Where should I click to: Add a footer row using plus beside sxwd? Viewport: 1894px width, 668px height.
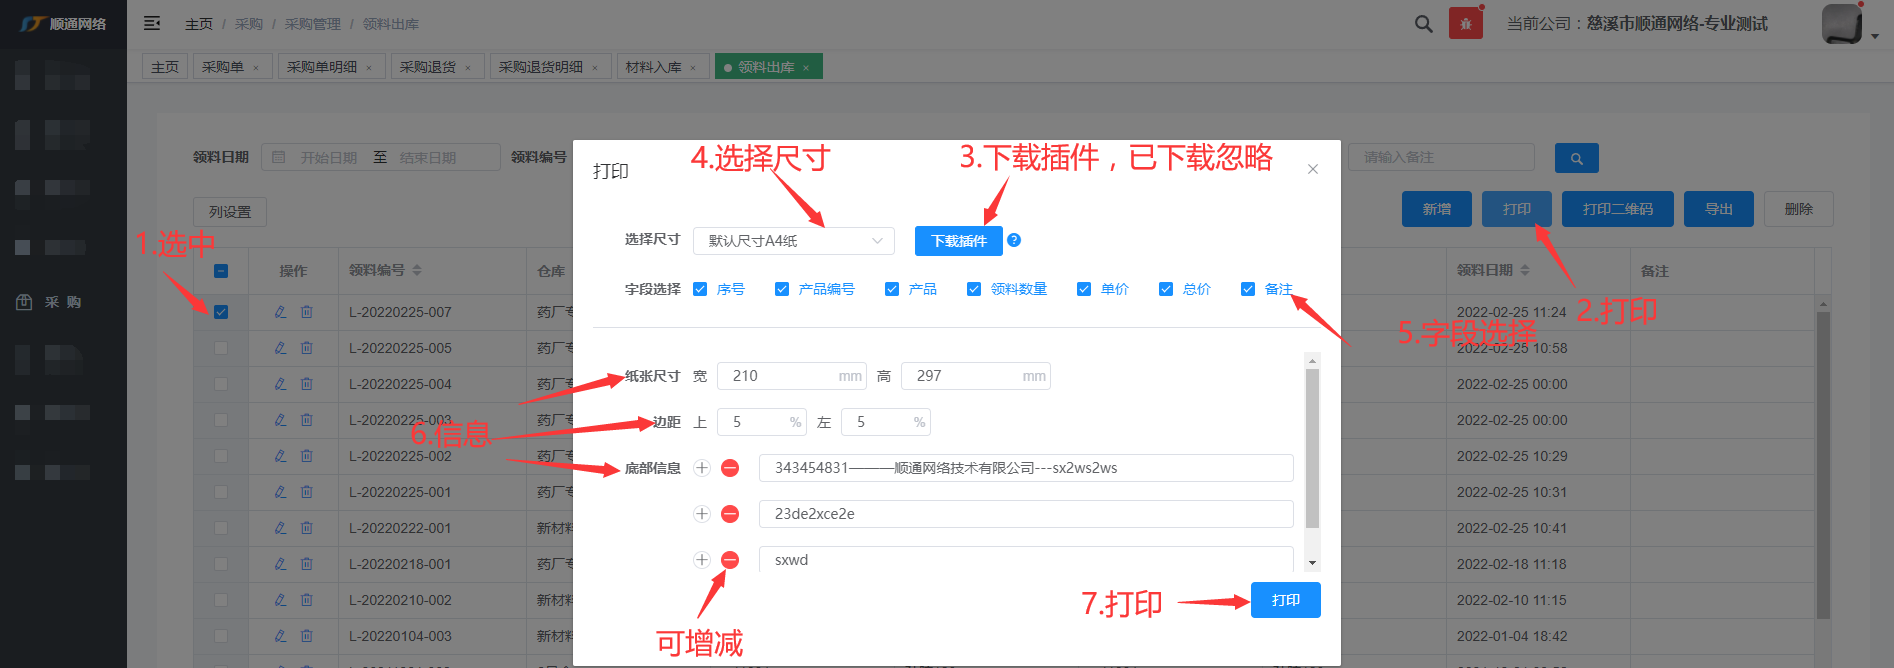tap(702, 560)
